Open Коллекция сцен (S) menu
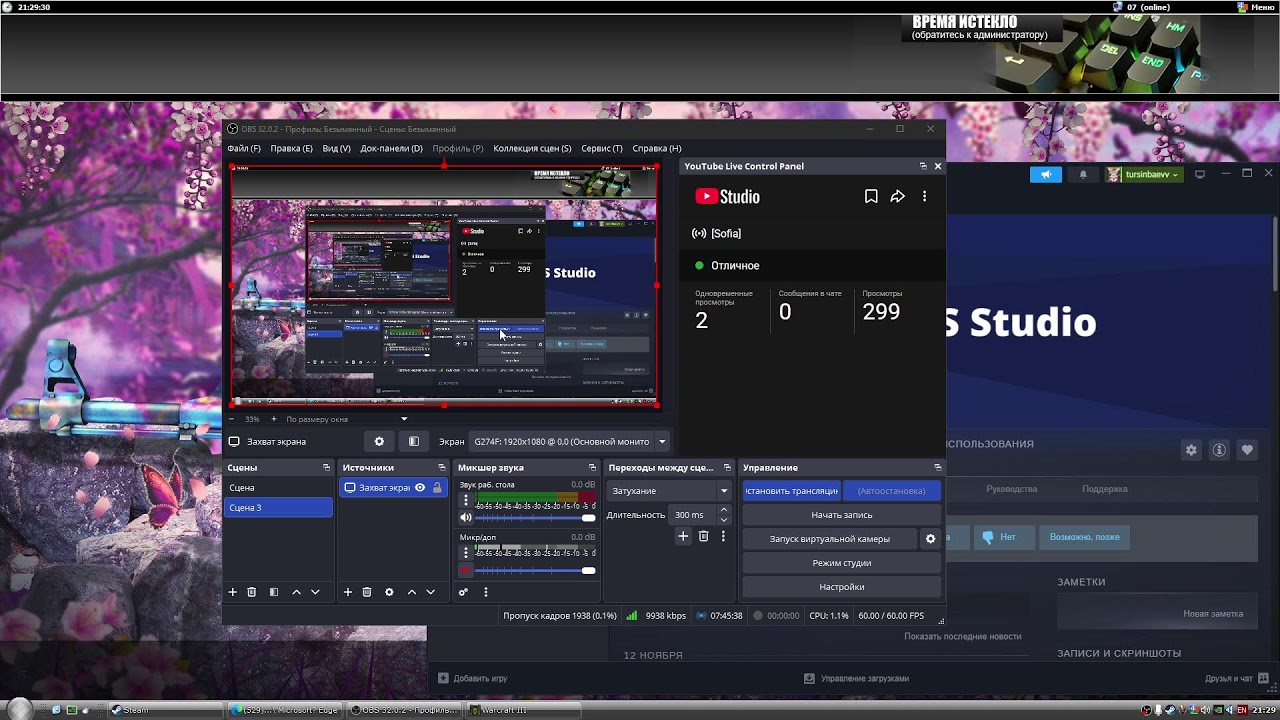The width and height of the screenshot is (1280, 720). [532, 148]
